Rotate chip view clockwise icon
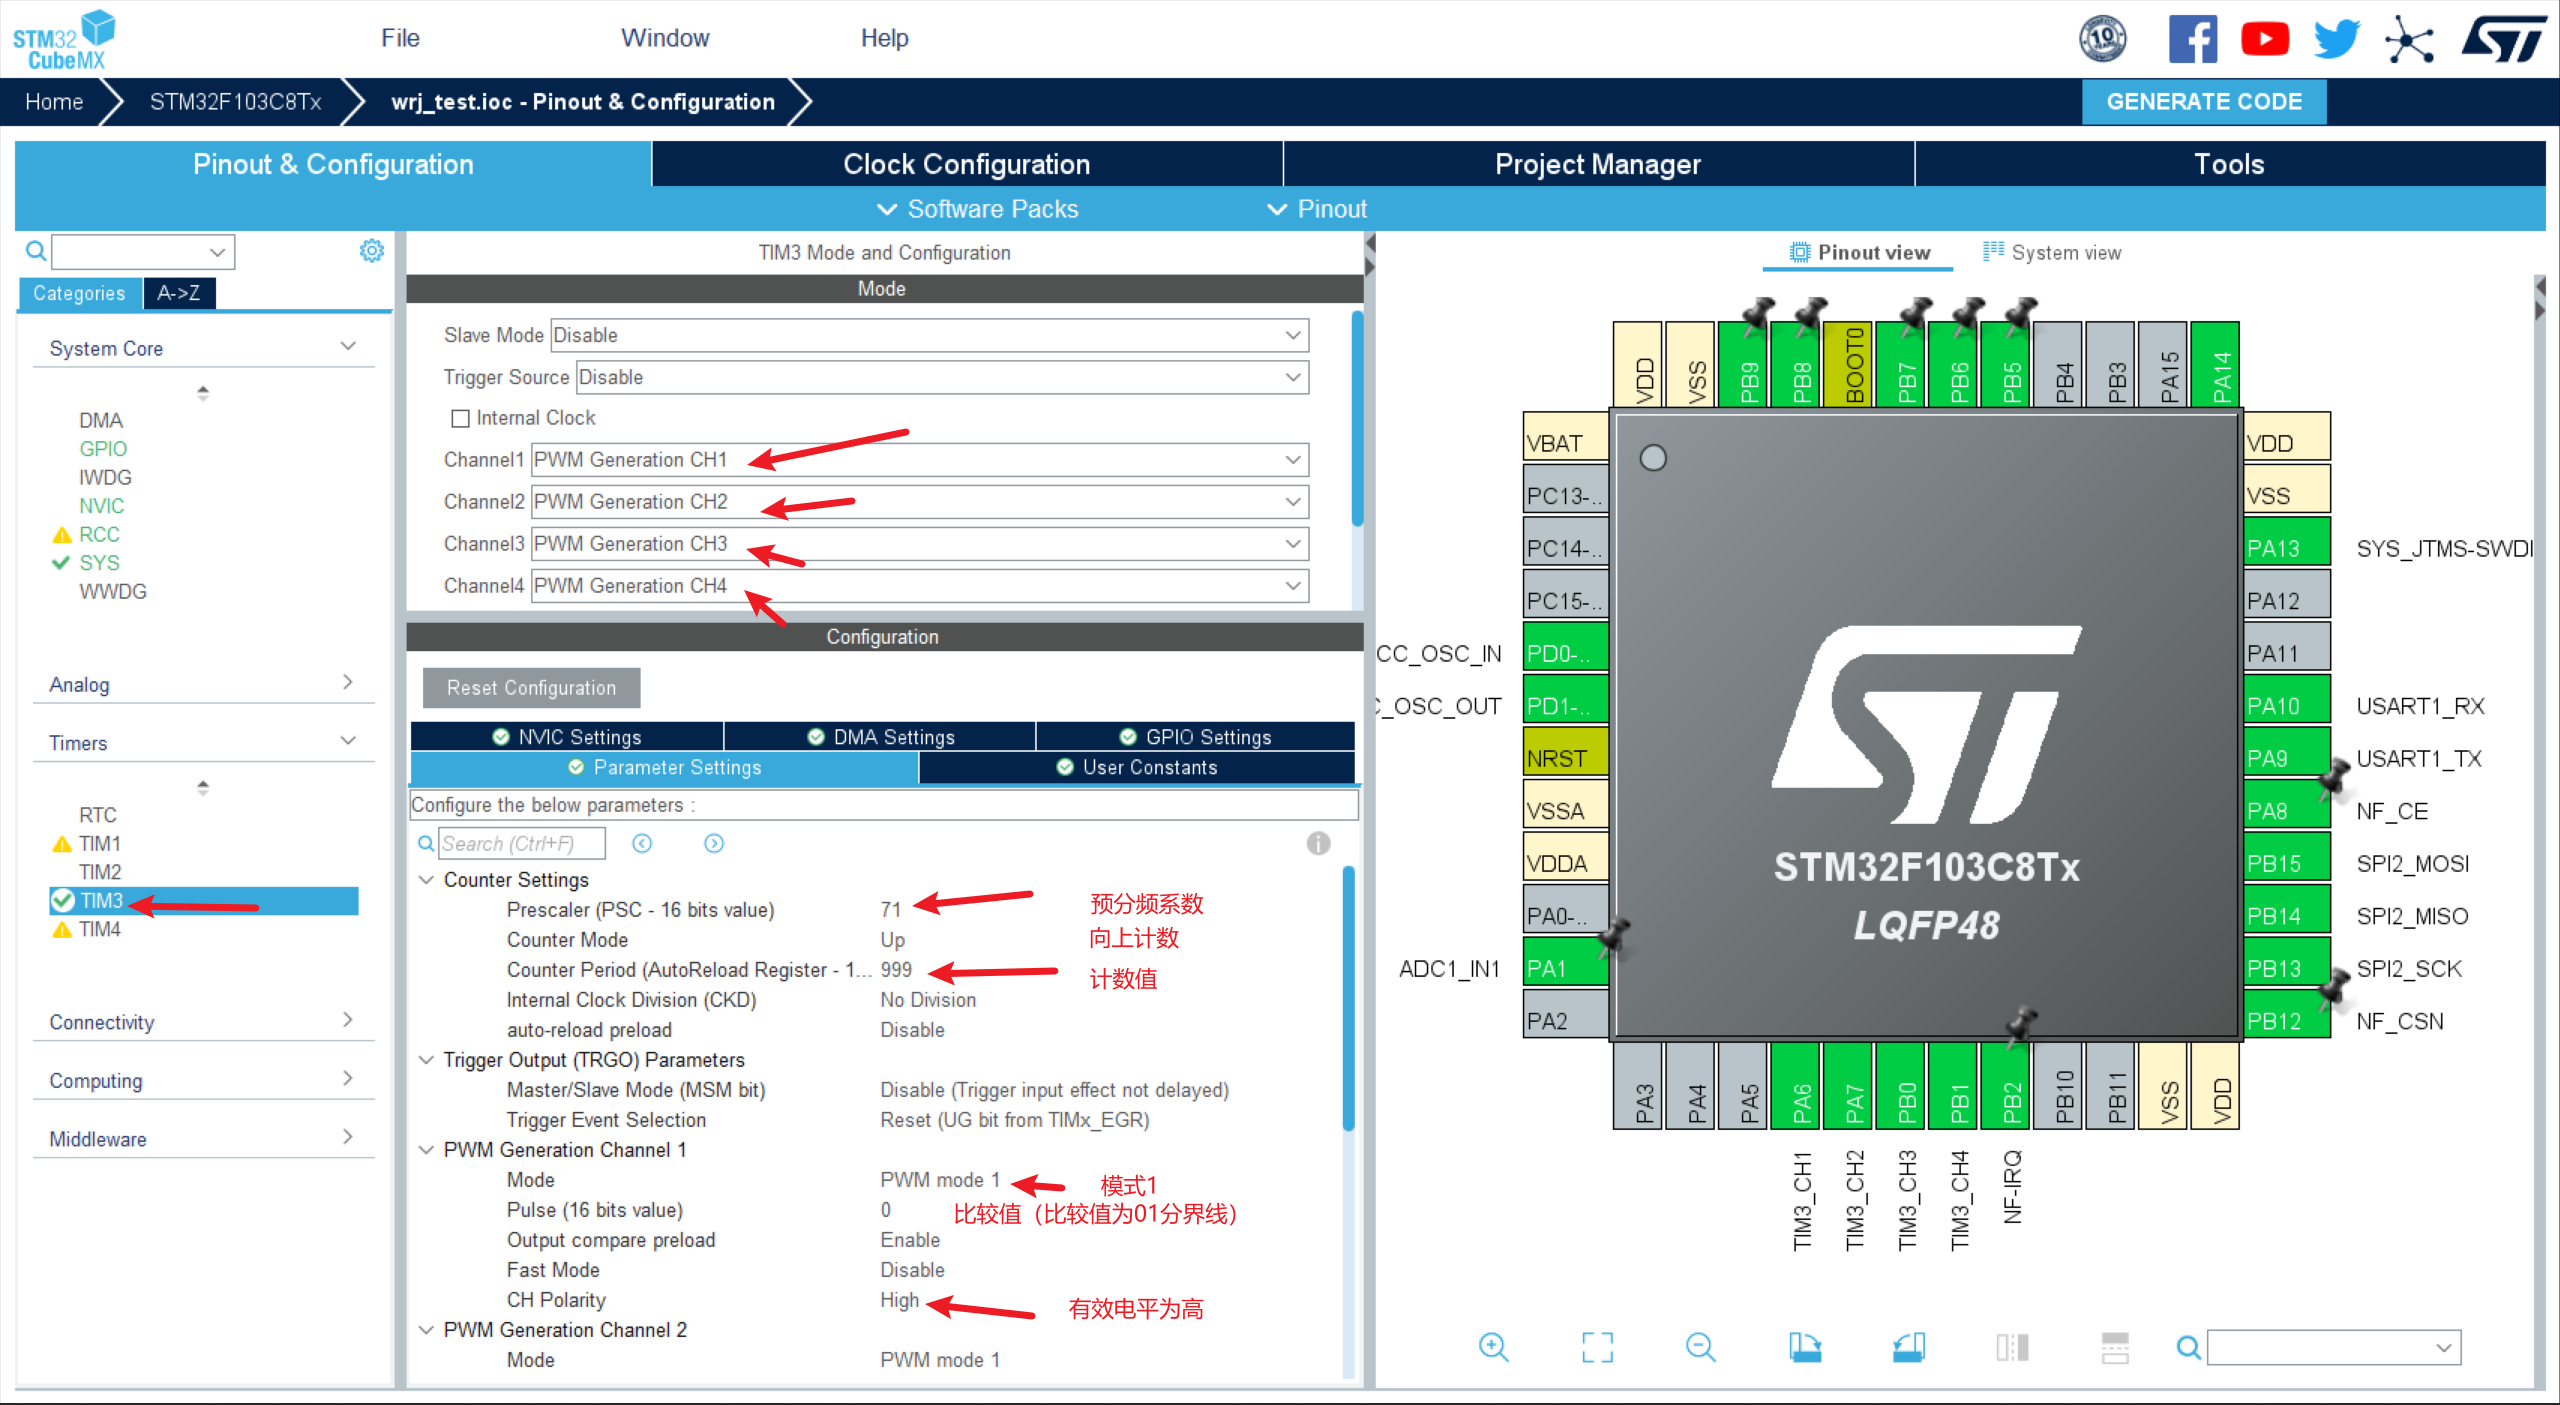 click(1805, 1347)
